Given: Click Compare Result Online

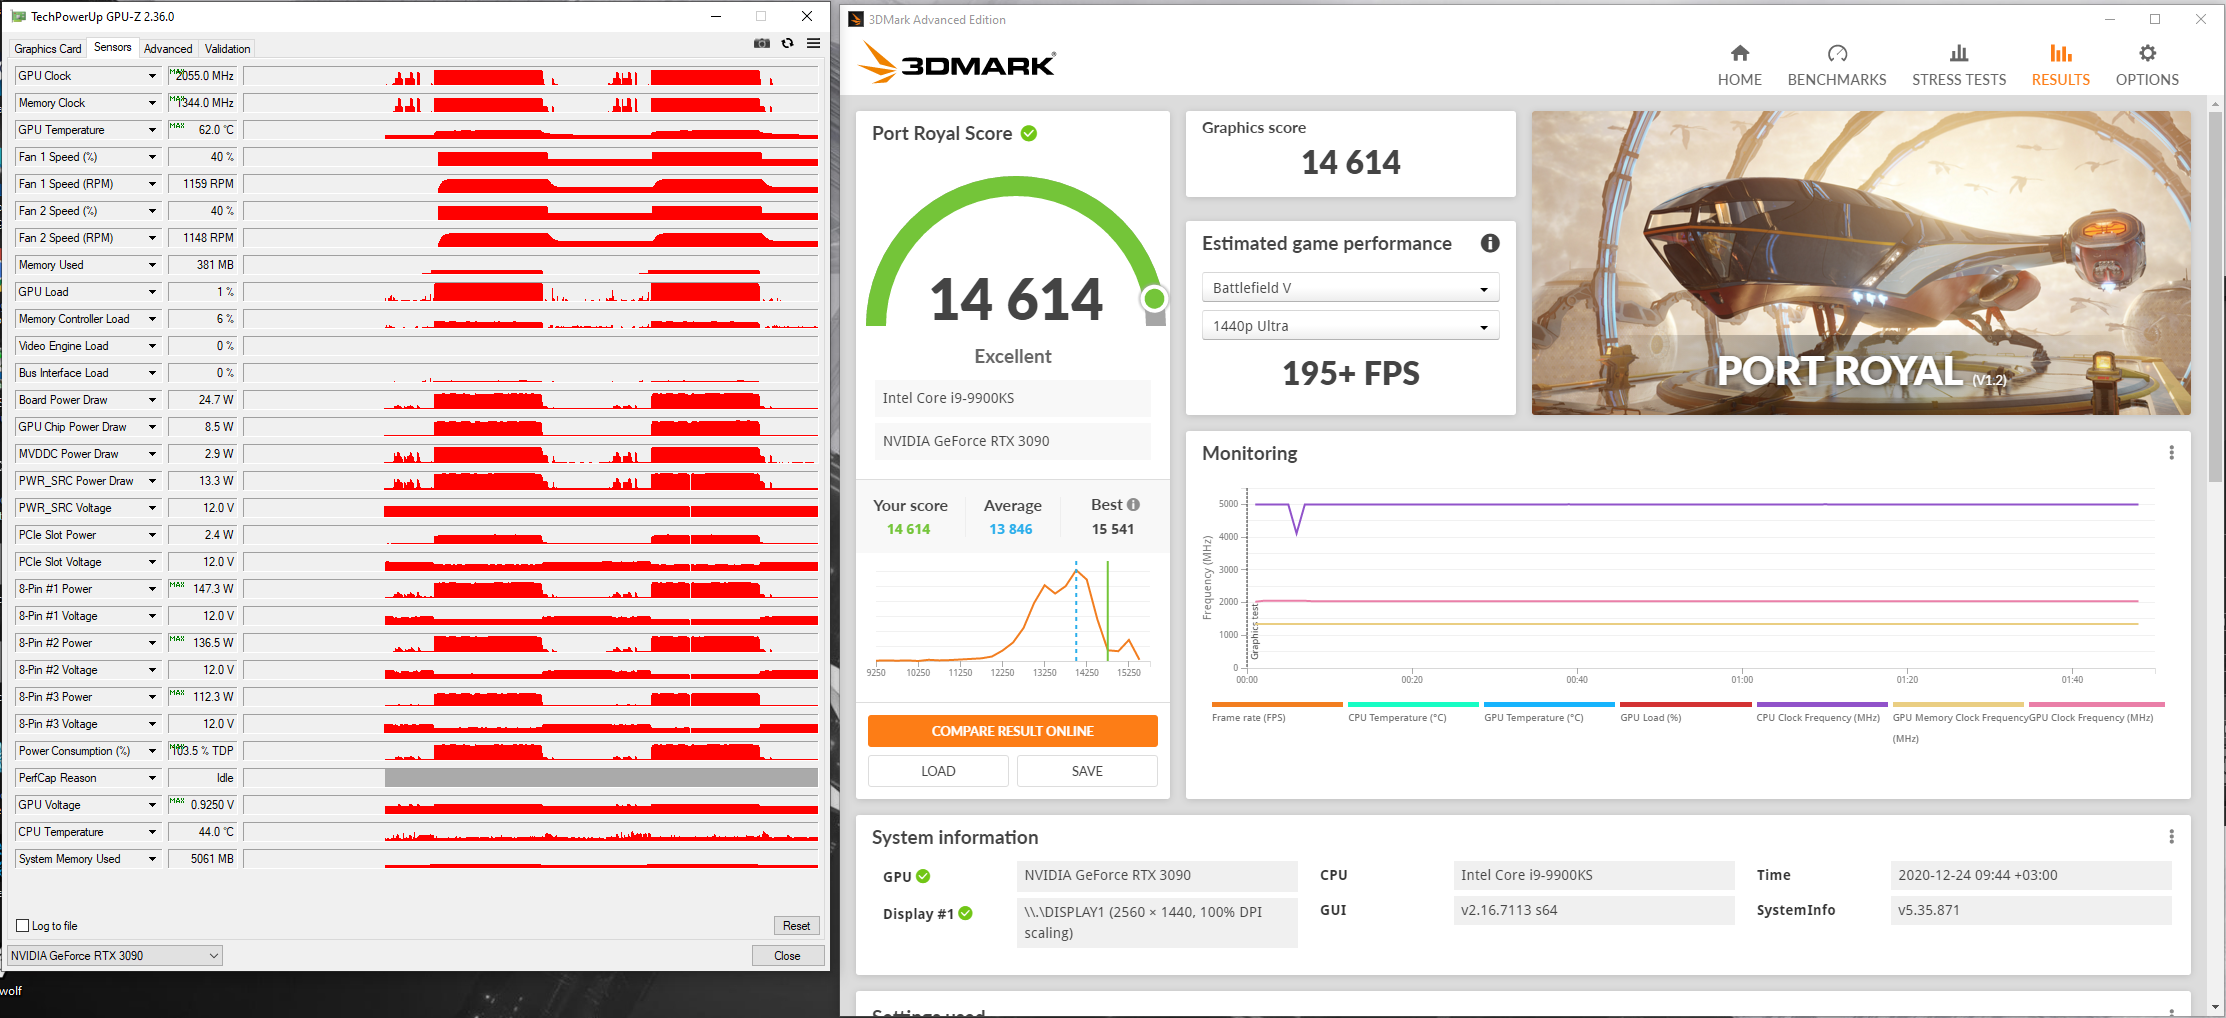Looking at the screenshot, I should pos(1012,731).
